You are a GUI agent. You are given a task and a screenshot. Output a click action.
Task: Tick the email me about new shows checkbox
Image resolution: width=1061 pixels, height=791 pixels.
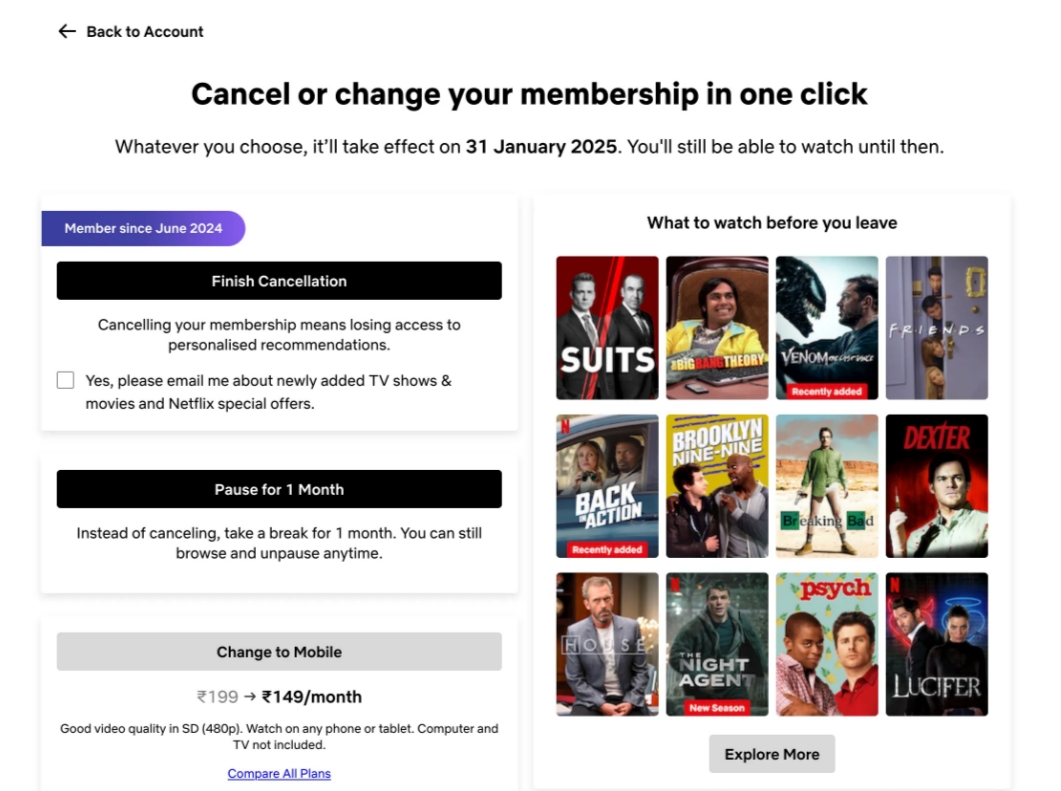[66, 380]
